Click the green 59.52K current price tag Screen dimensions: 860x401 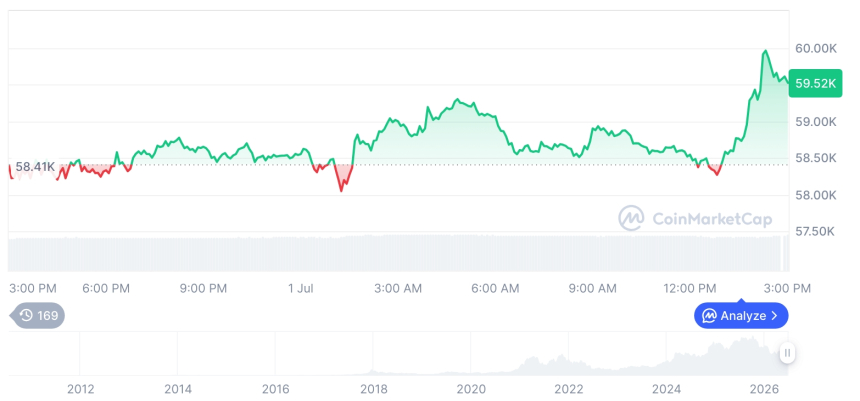pyautogui.click(x=815, y=83)
